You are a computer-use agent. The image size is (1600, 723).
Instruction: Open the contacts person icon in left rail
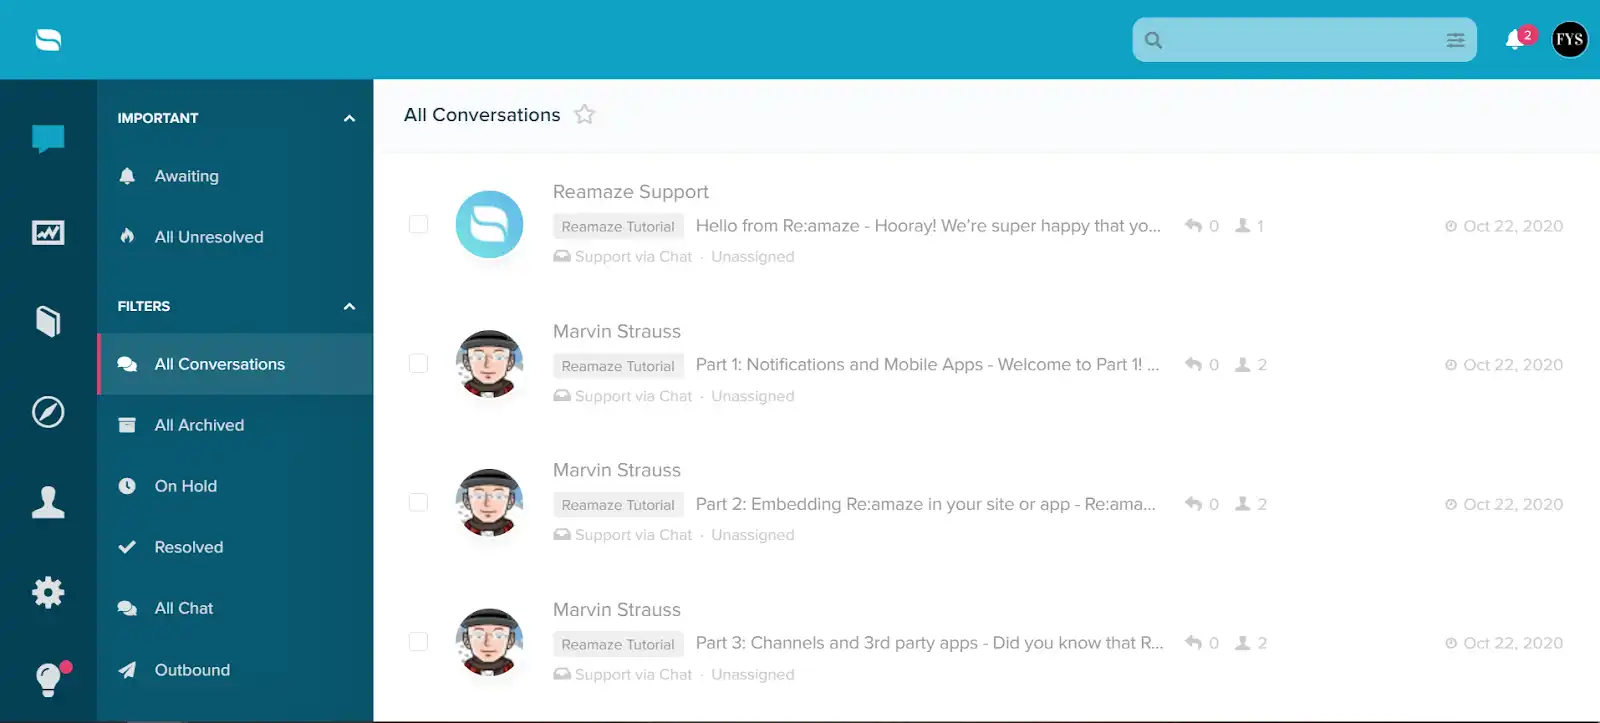tap(48, 502)
